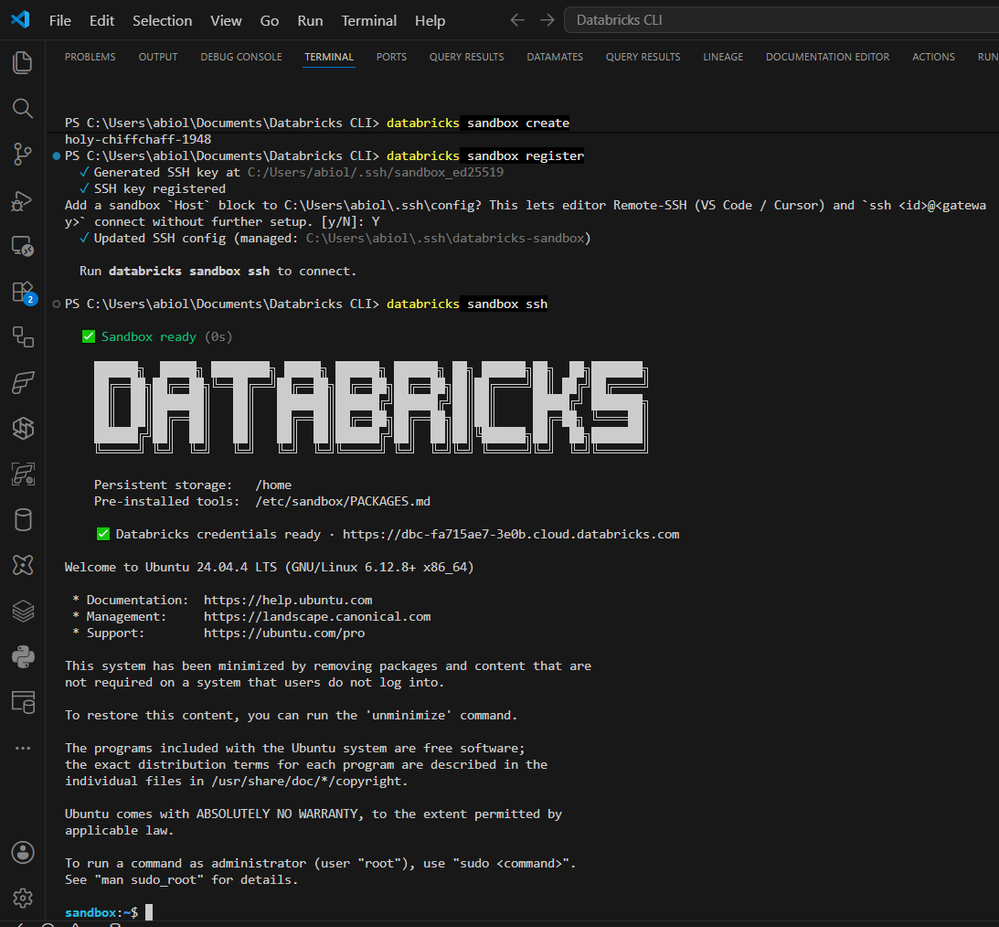Switch to the ACTIONS tab
Image resolution: width=999 pixels, height=927 pixels.
933,57
